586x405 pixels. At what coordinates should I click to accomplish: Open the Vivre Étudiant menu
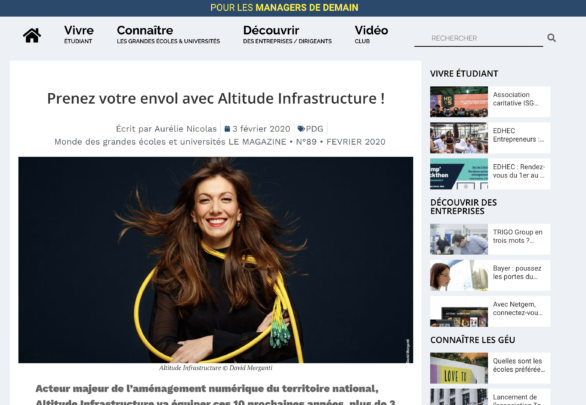[x=79, y=34]
